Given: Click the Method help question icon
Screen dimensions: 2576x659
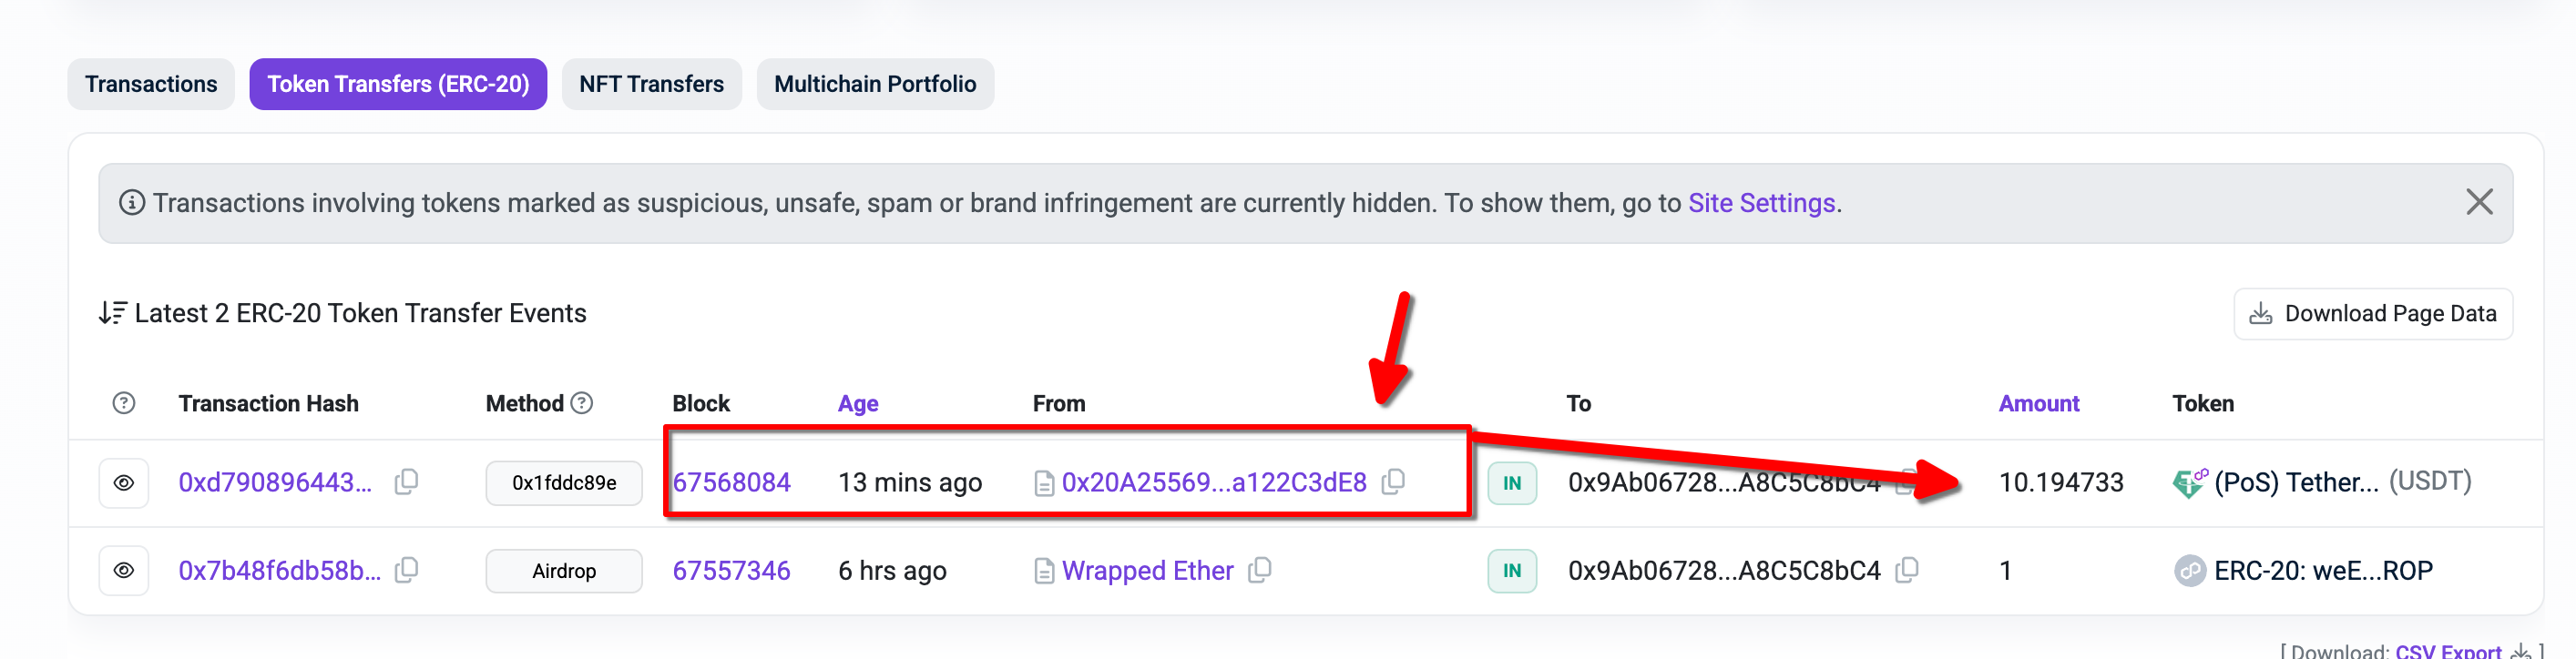Looking at the screenshot, I should 581,403.
